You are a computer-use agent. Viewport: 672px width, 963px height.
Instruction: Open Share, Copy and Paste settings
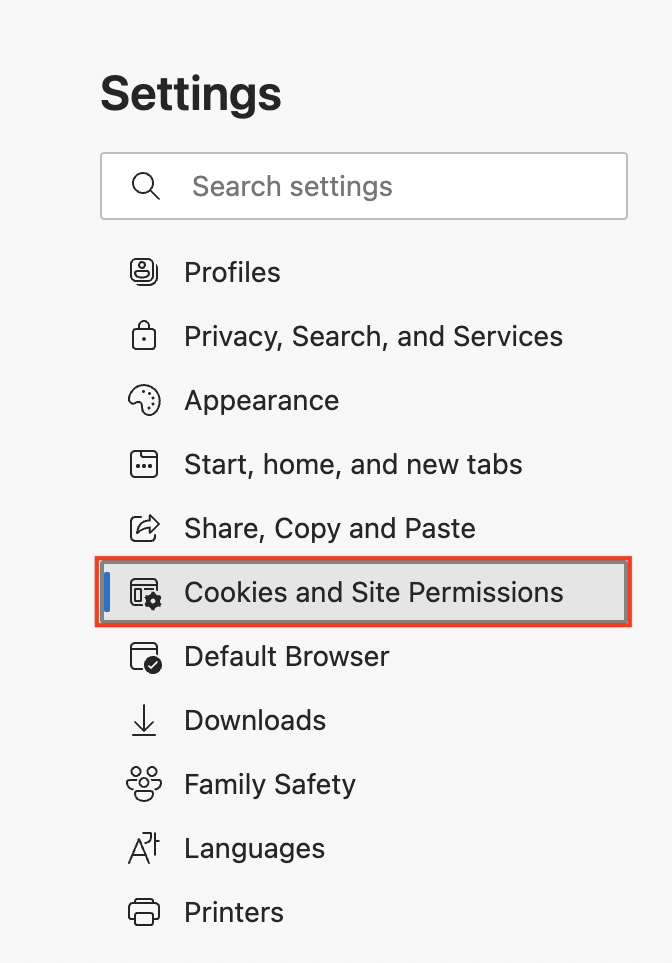click(329, 528)
